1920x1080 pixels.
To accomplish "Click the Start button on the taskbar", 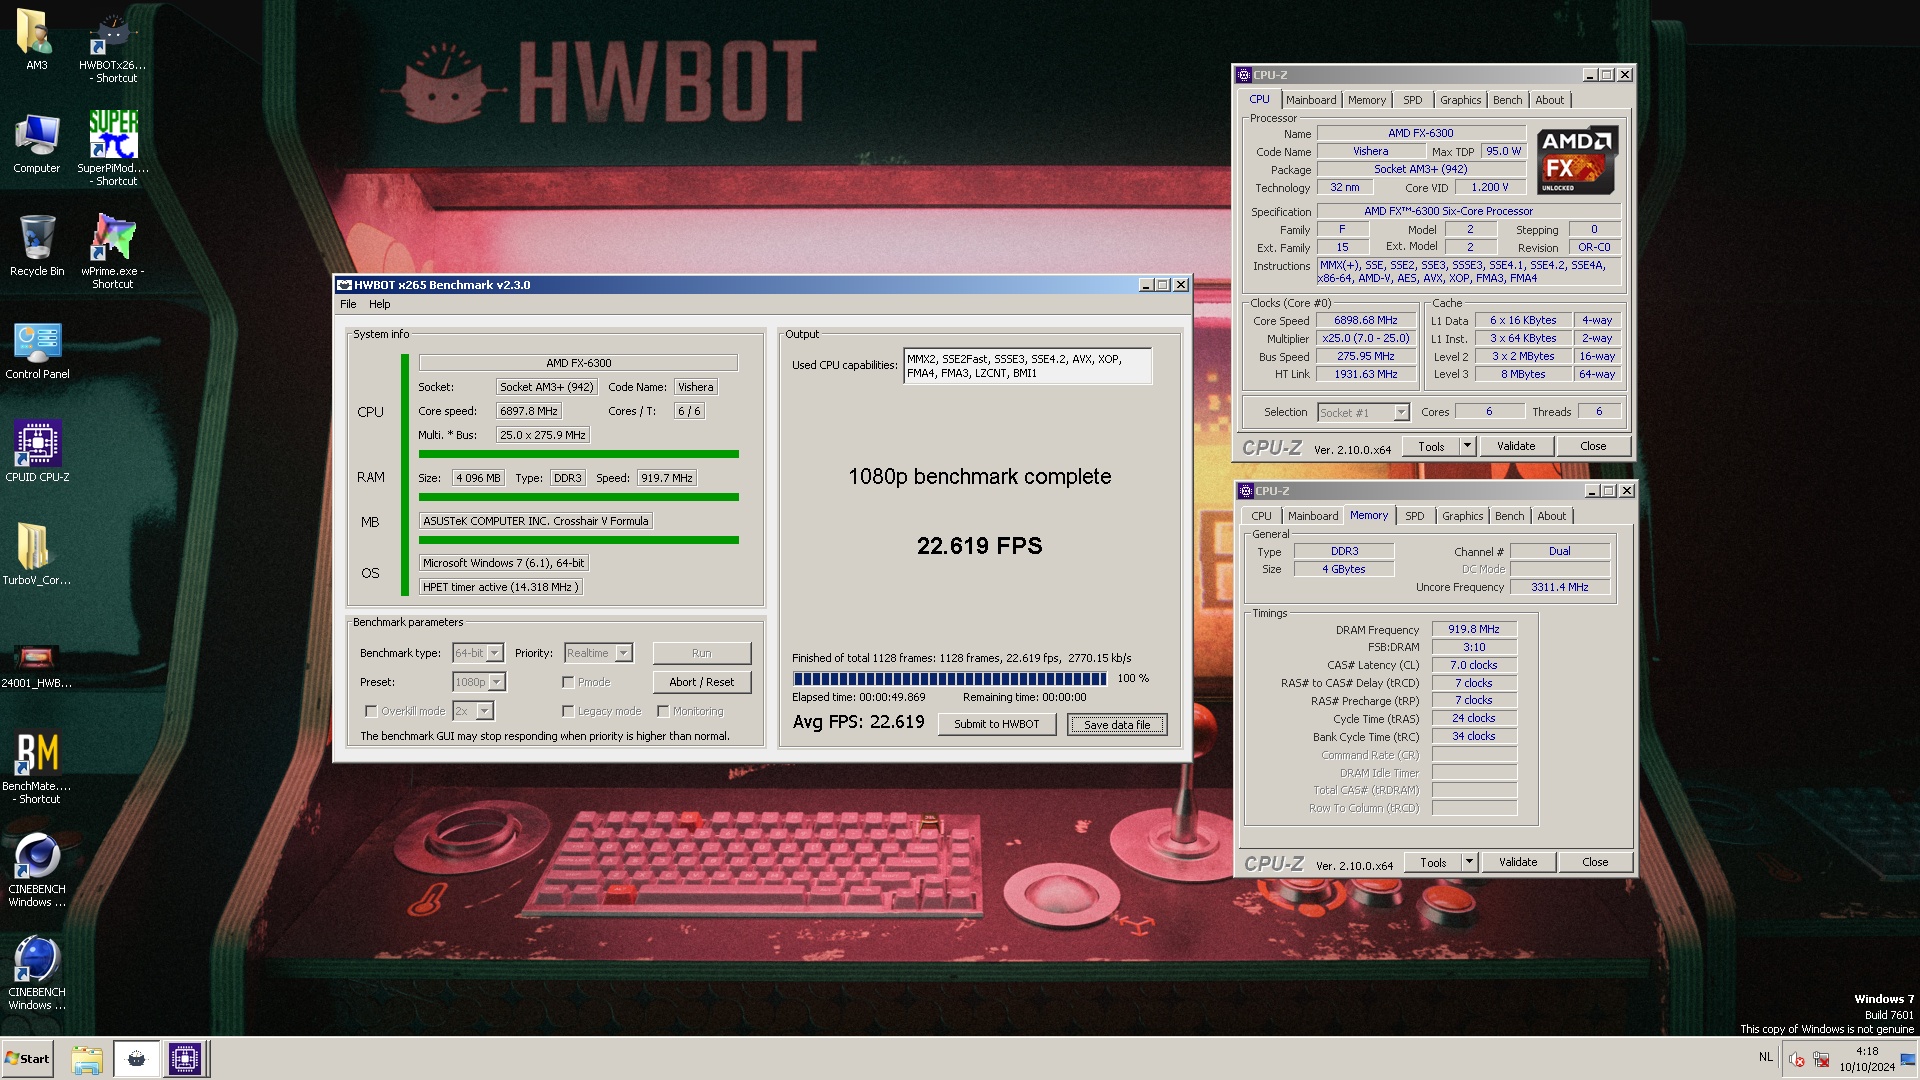I will pyautogui.click(x=27, y=1058).
